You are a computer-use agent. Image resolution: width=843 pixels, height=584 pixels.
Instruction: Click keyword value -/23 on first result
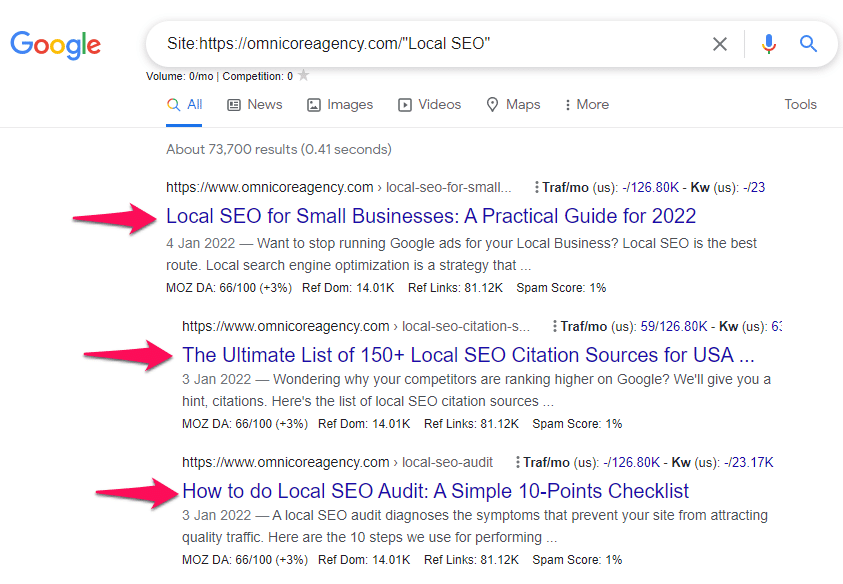click(x=754, y=188)
